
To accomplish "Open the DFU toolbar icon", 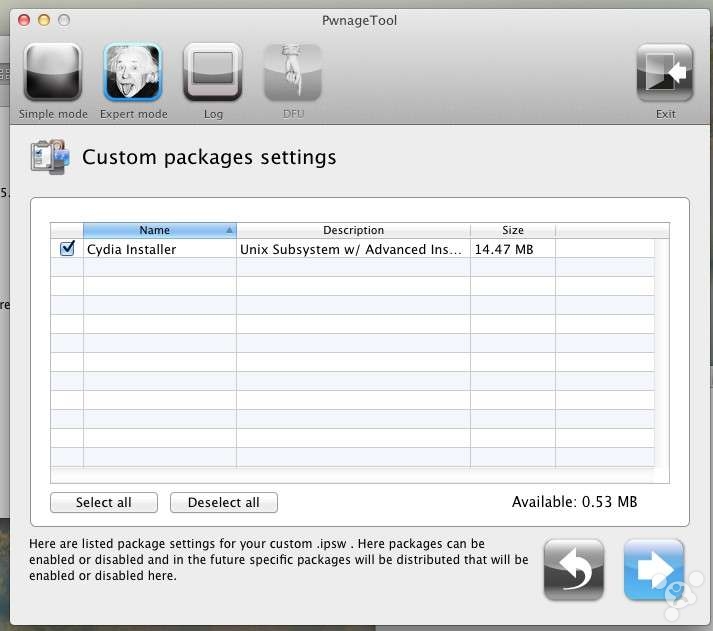I will pyautogui.click(x=293, y=72).
